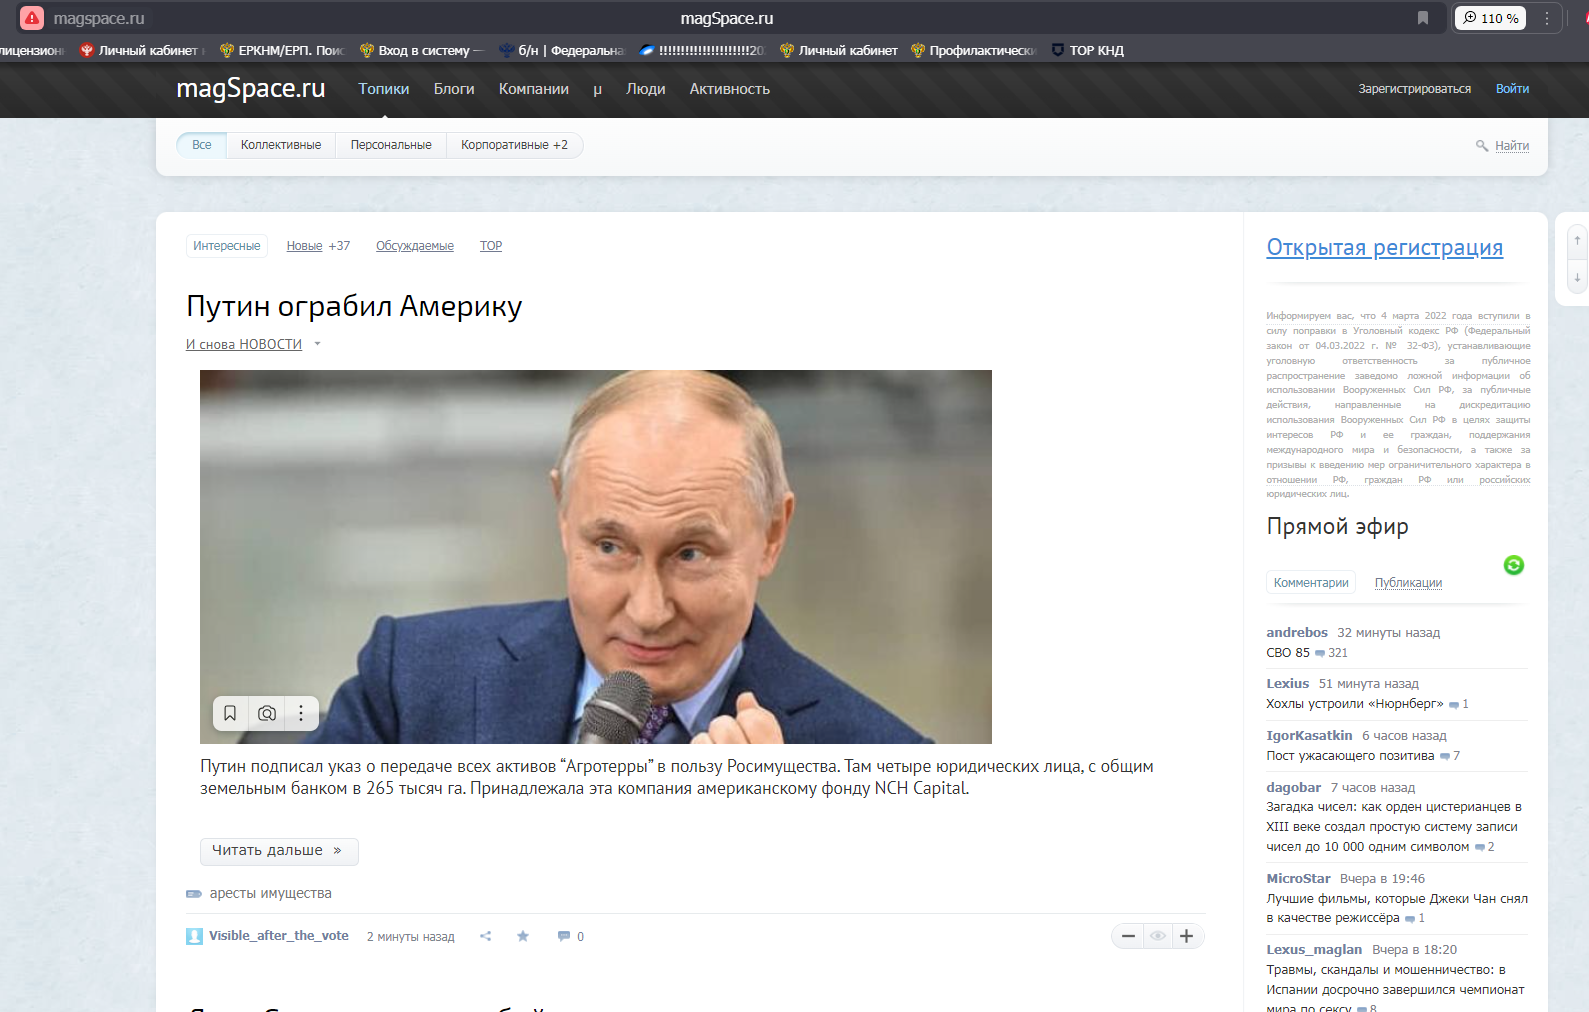Vote the post down with the minus button
1589x1012 pixels.
click(x=1128, y=936)
